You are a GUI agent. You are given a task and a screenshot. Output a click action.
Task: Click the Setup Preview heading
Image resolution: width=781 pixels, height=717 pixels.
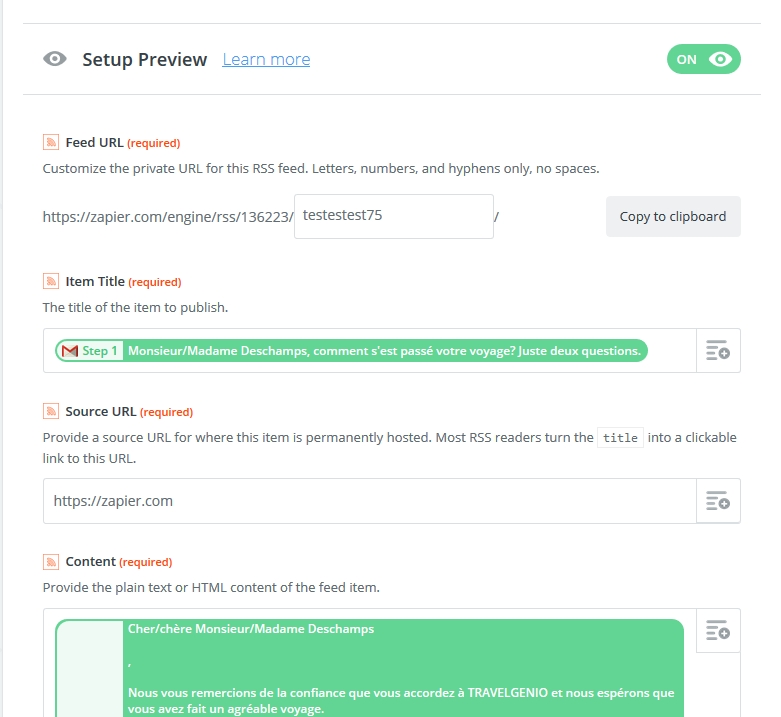coord(144,59)
